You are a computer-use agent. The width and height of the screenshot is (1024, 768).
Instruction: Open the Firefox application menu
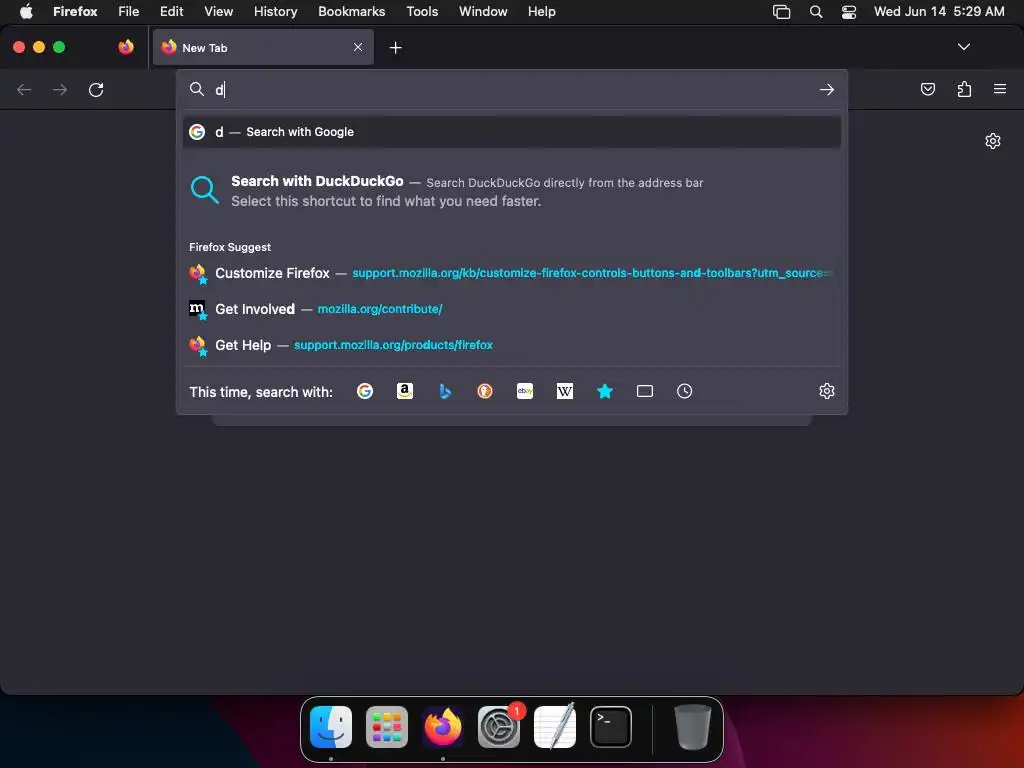(x=1000, y=89)
